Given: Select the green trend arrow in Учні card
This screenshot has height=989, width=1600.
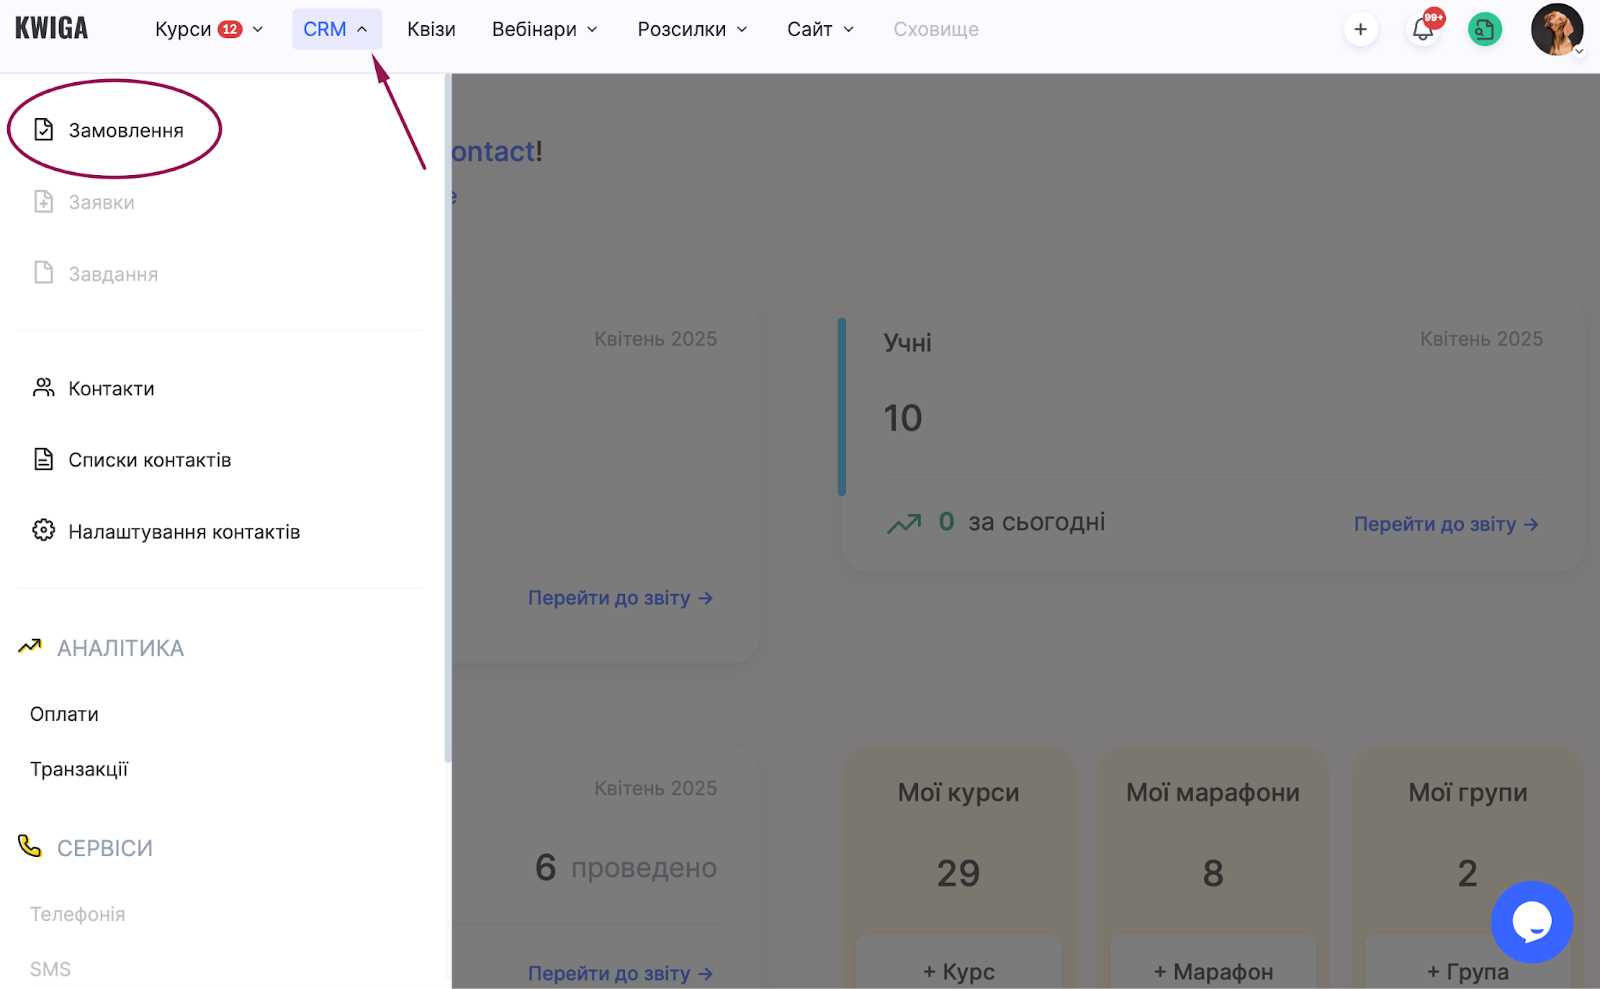Looking at the screenshot, I should point(904,523).
